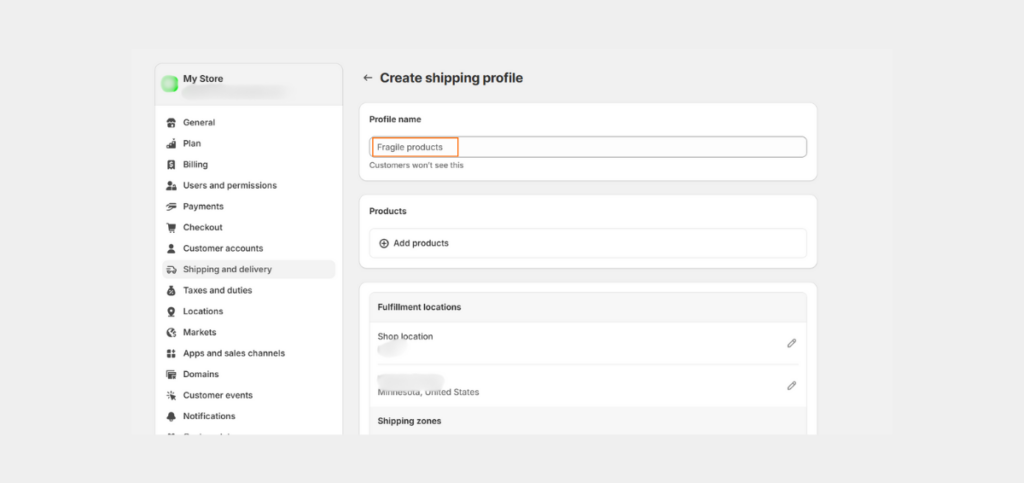The image size is (1024, 483).
Task: Click the back arrow beside Create shipping profile
Action: click(368, 78)
